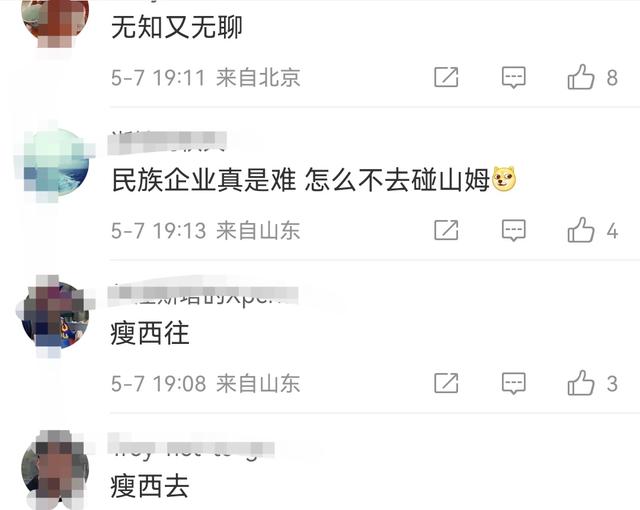The height and width of the screenshot is (510, 640).
Task: Open avatar of the '无知又无聊' commenter
Action: pos(55,16)
